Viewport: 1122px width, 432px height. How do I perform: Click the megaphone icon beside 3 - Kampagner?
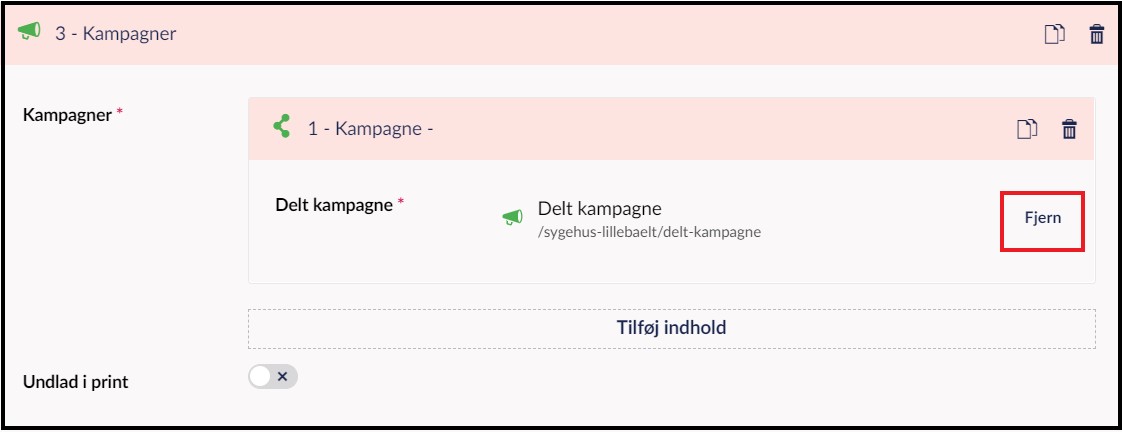click(x=29, y=33)
